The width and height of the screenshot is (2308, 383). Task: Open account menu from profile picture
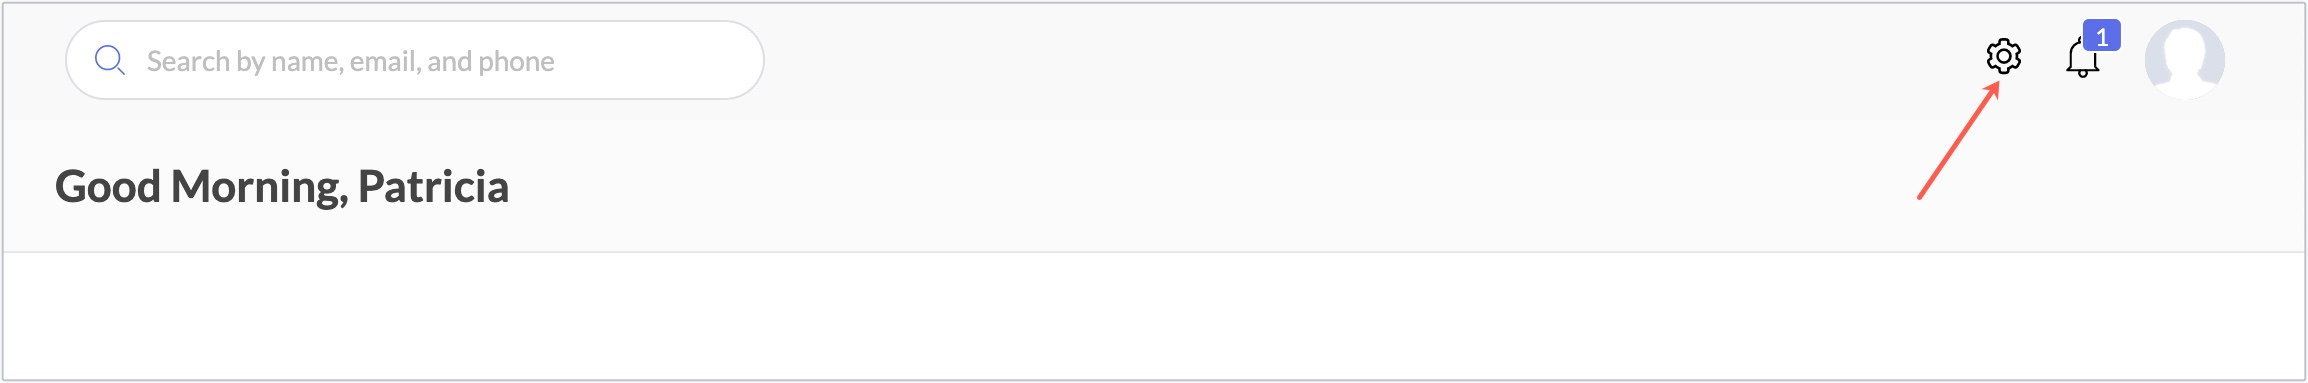2184,60
